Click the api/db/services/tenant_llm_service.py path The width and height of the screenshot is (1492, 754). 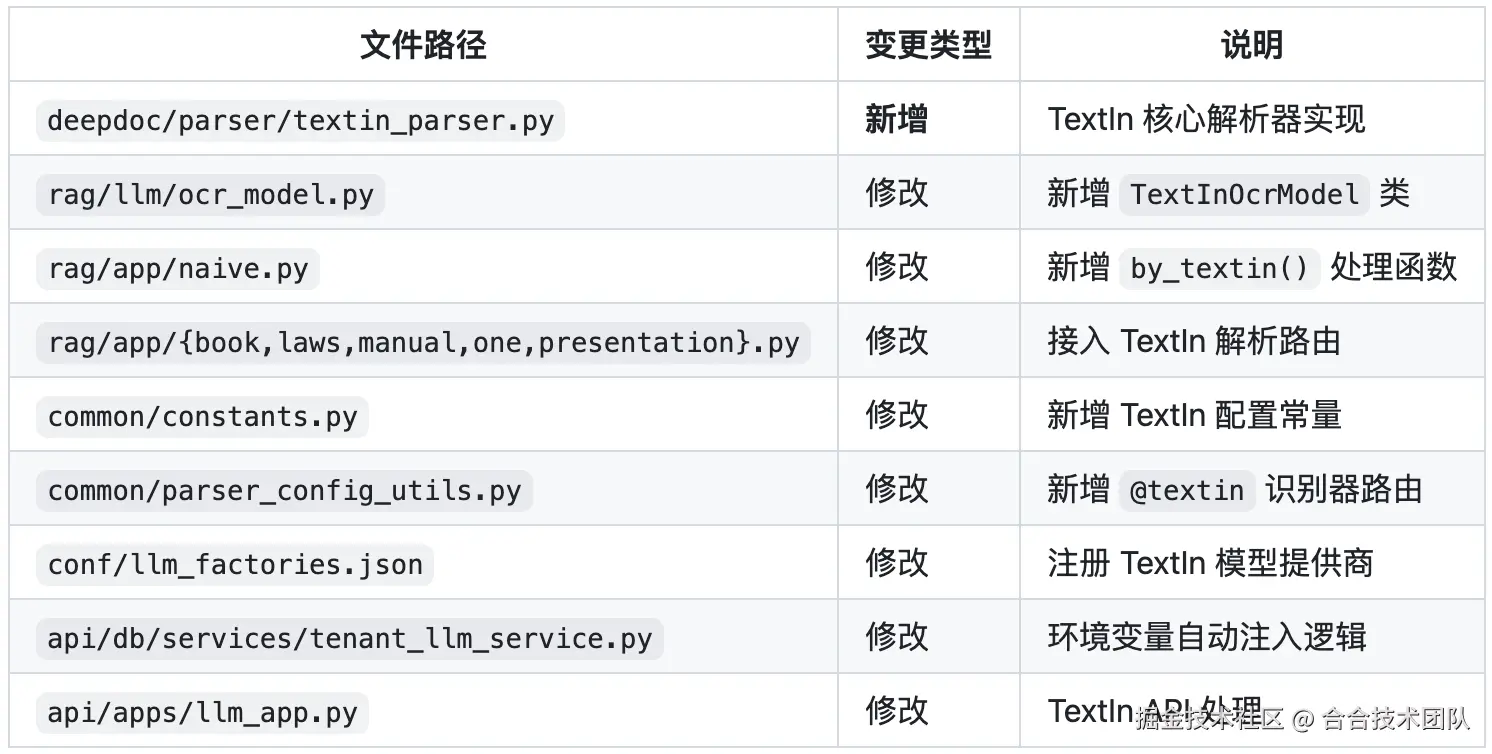tap(349, 638)
